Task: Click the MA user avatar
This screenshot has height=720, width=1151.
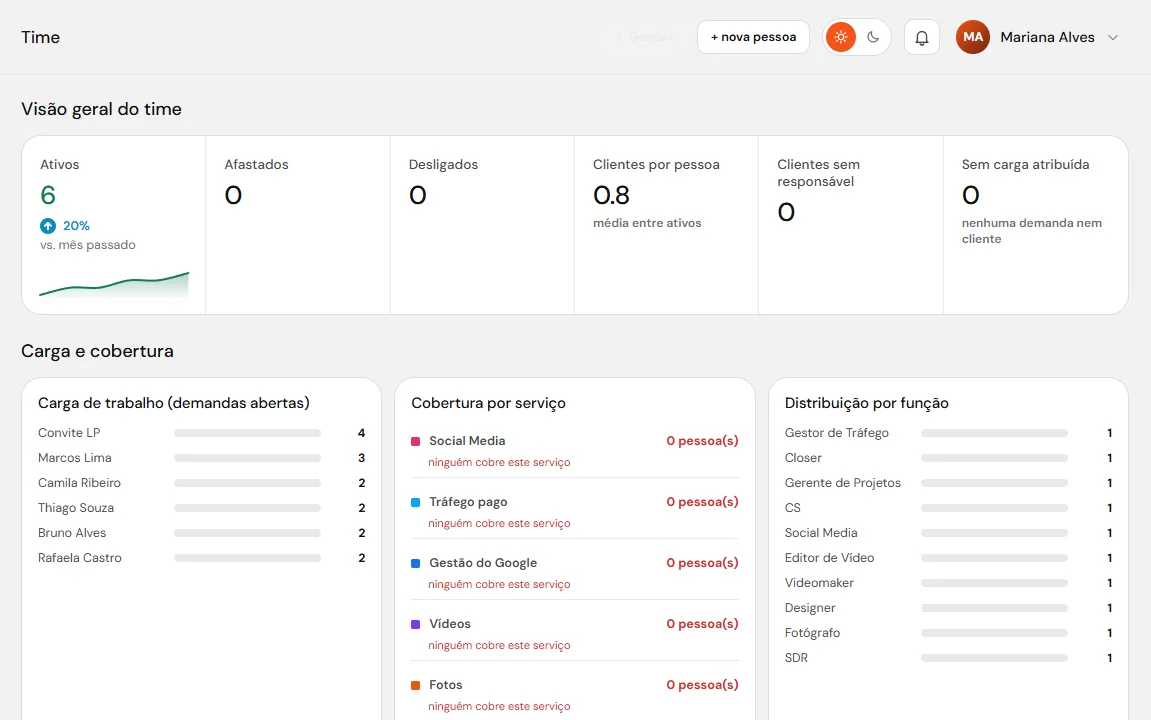Action: coord(973,37)
